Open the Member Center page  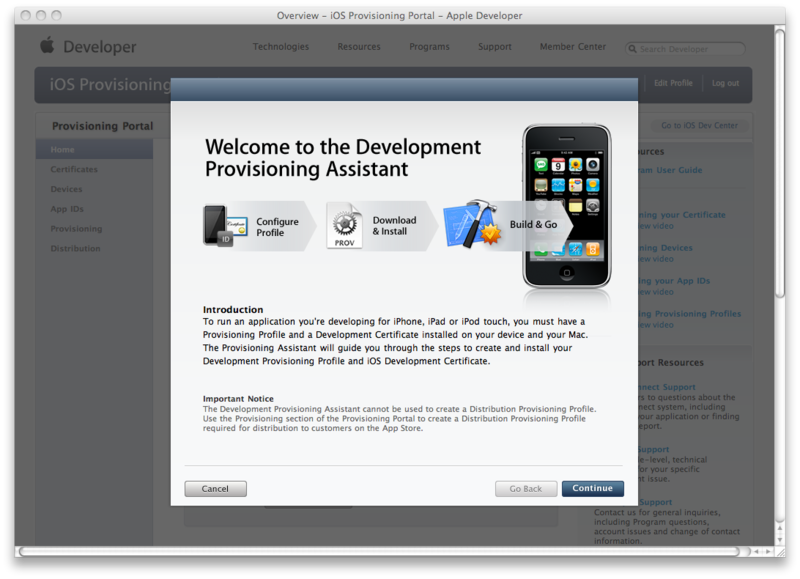572,46
